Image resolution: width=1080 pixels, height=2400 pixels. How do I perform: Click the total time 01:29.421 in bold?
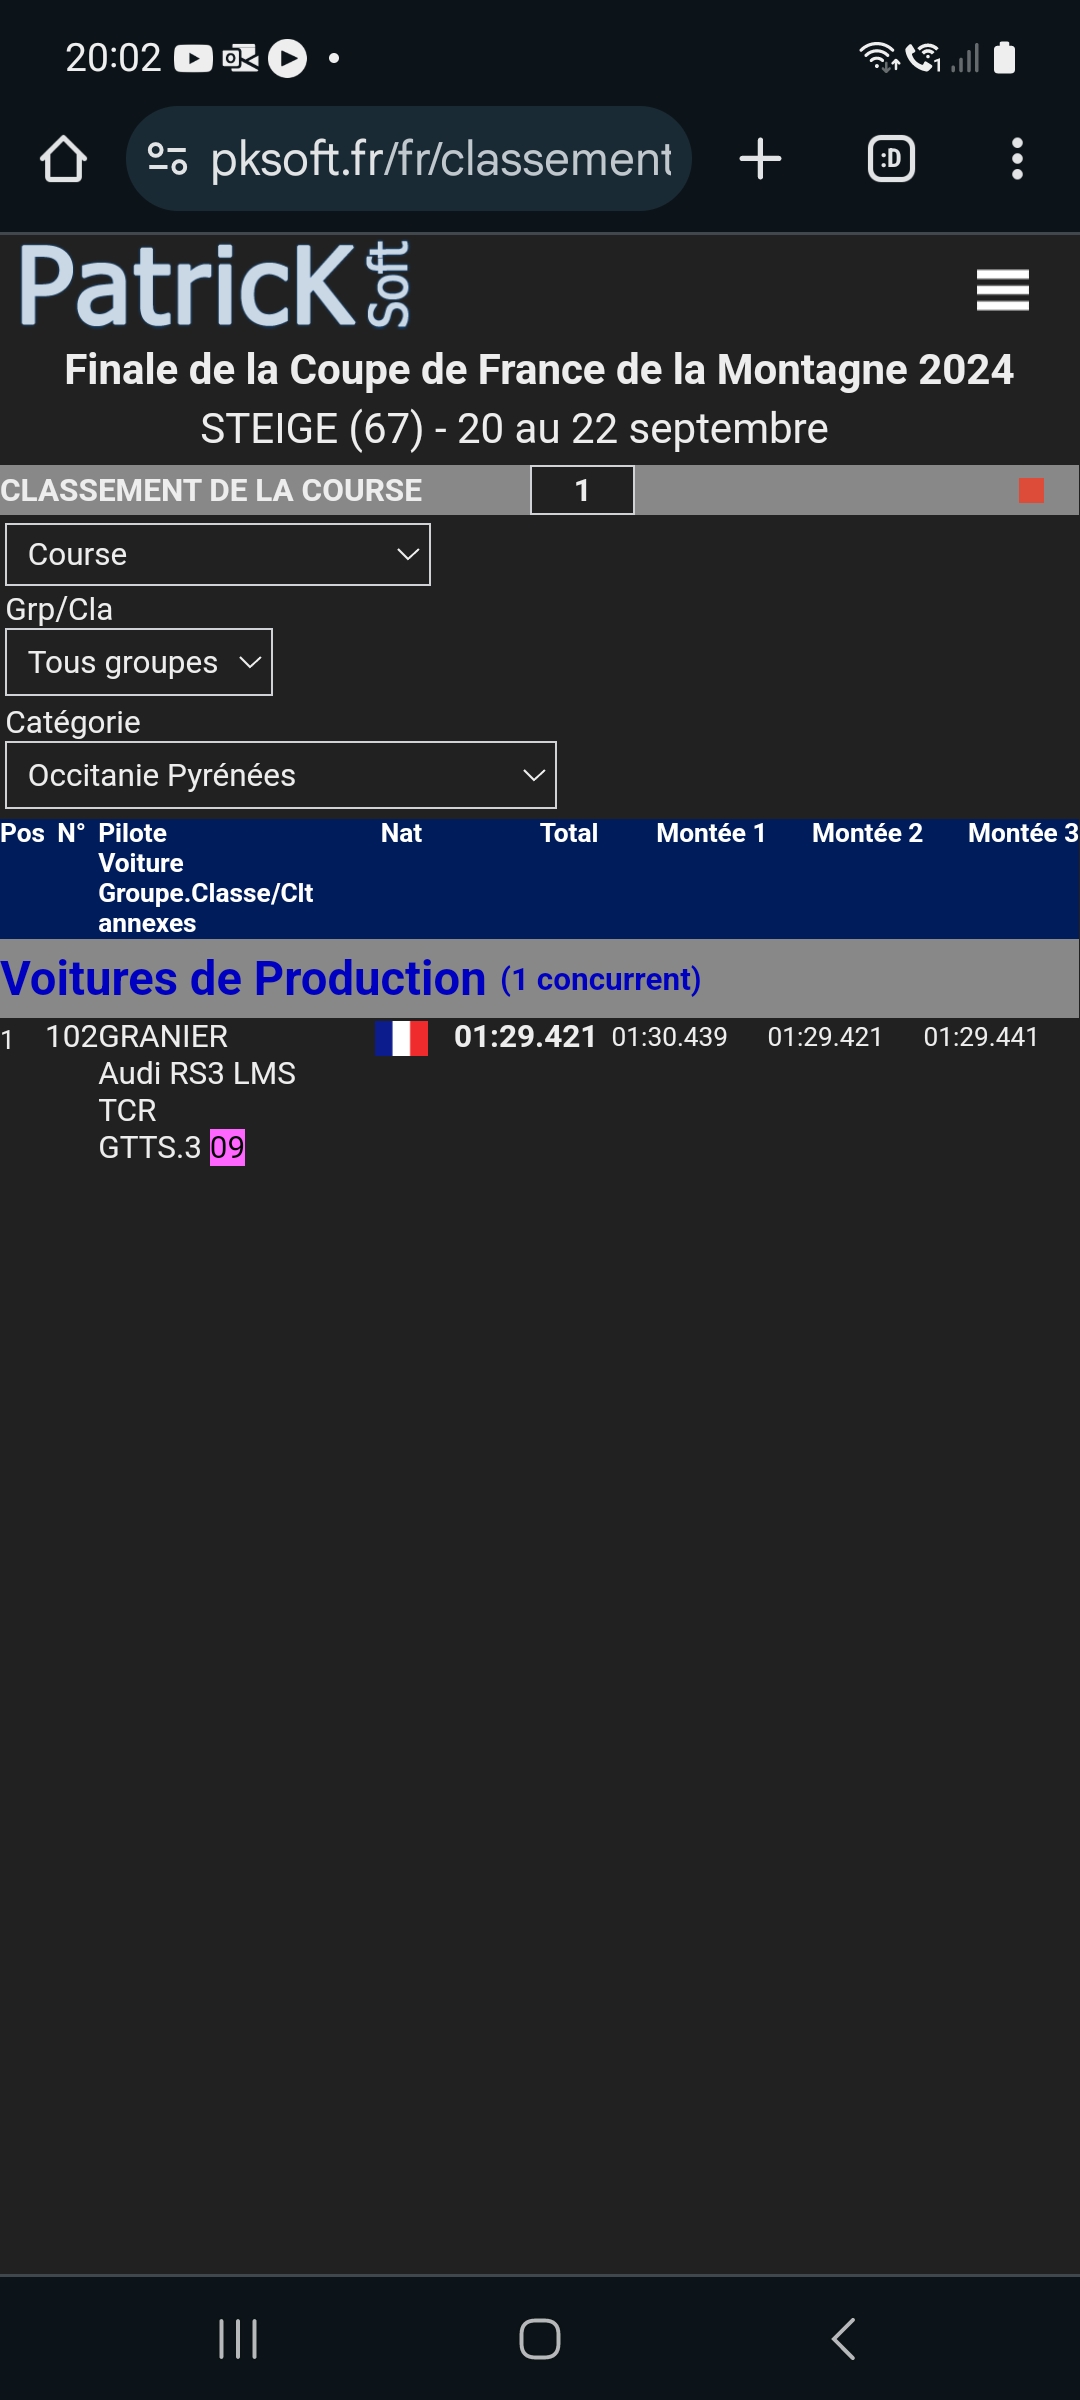(525, 1036)
